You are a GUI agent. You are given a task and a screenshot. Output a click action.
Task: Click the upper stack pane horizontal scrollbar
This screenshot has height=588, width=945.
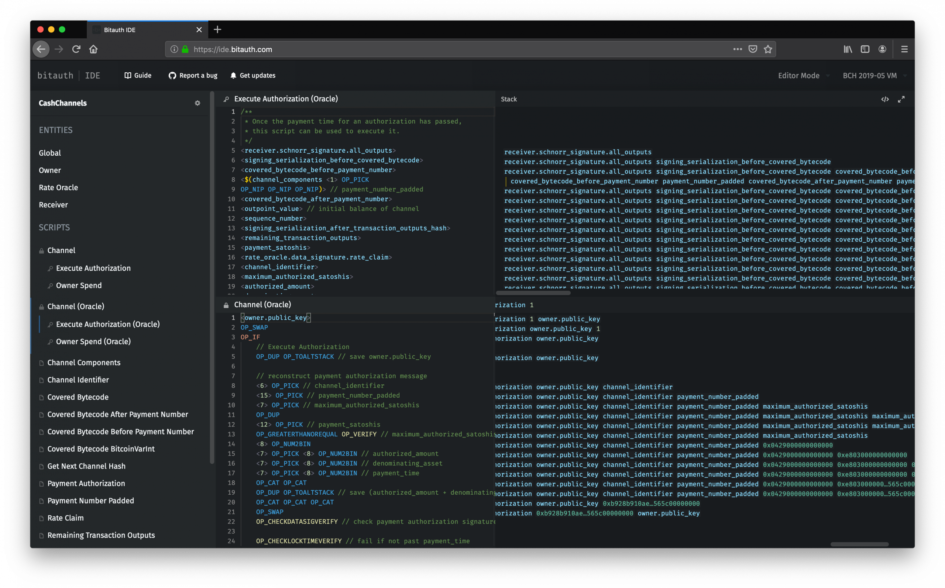click(533, 293)
